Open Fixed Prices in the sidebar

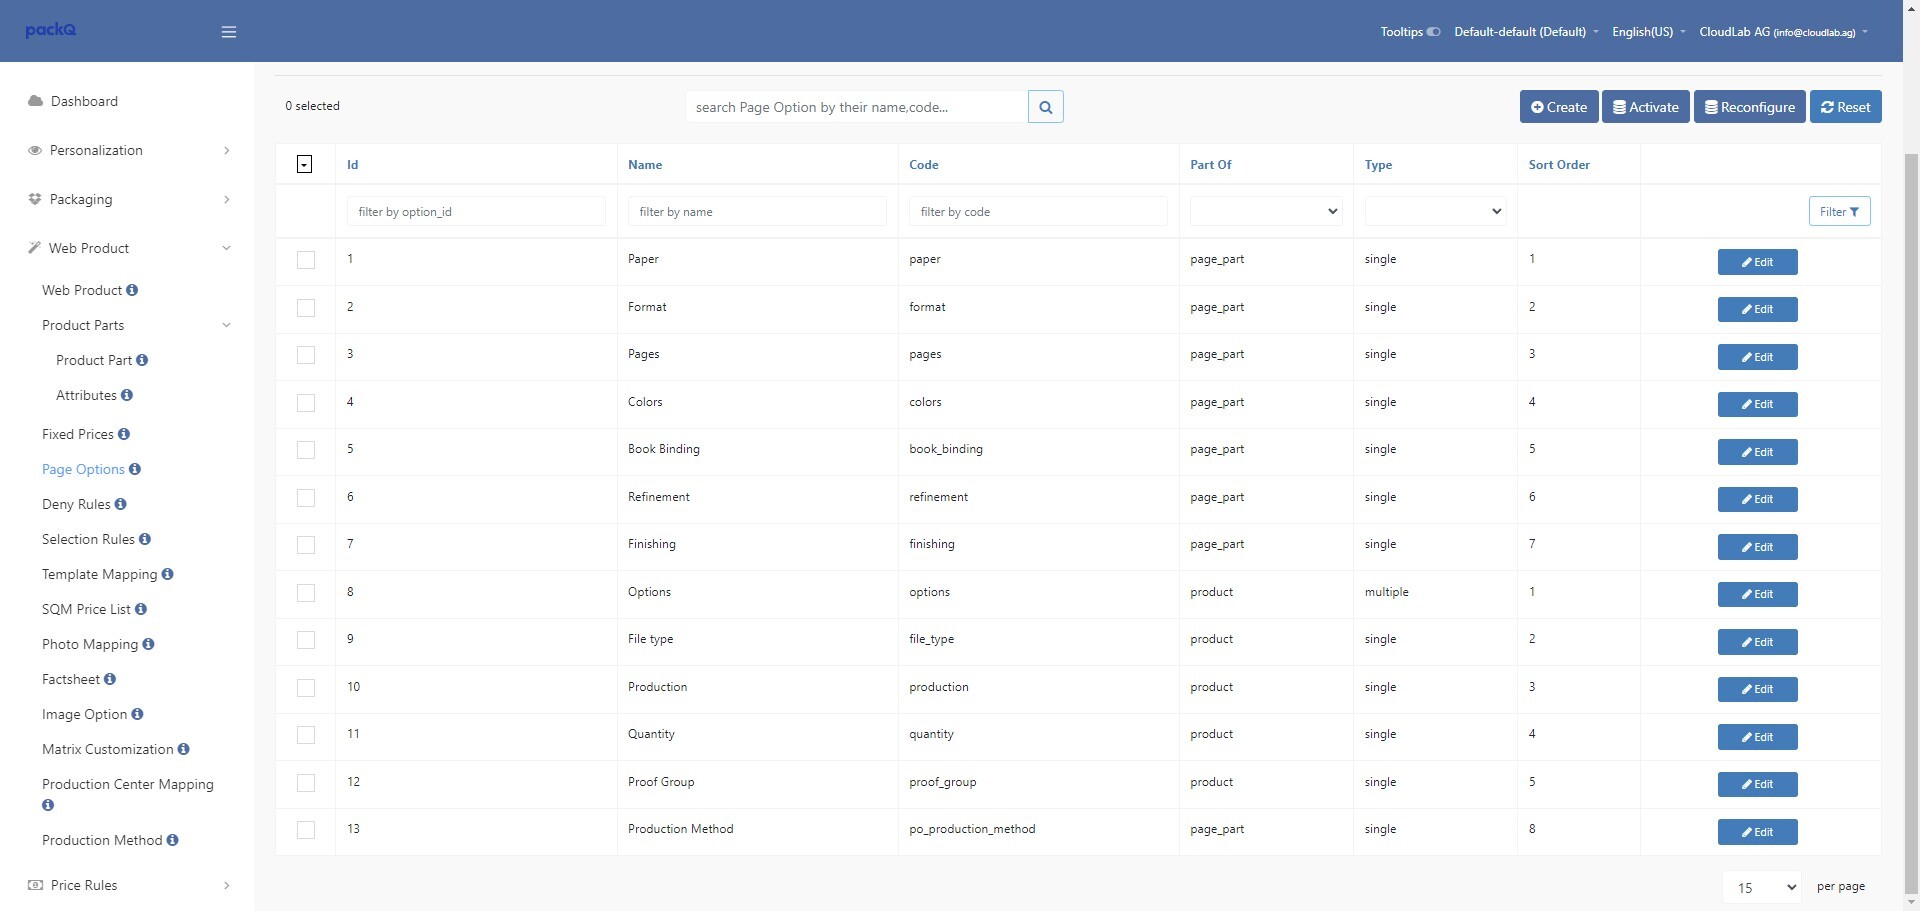point(78,434)
